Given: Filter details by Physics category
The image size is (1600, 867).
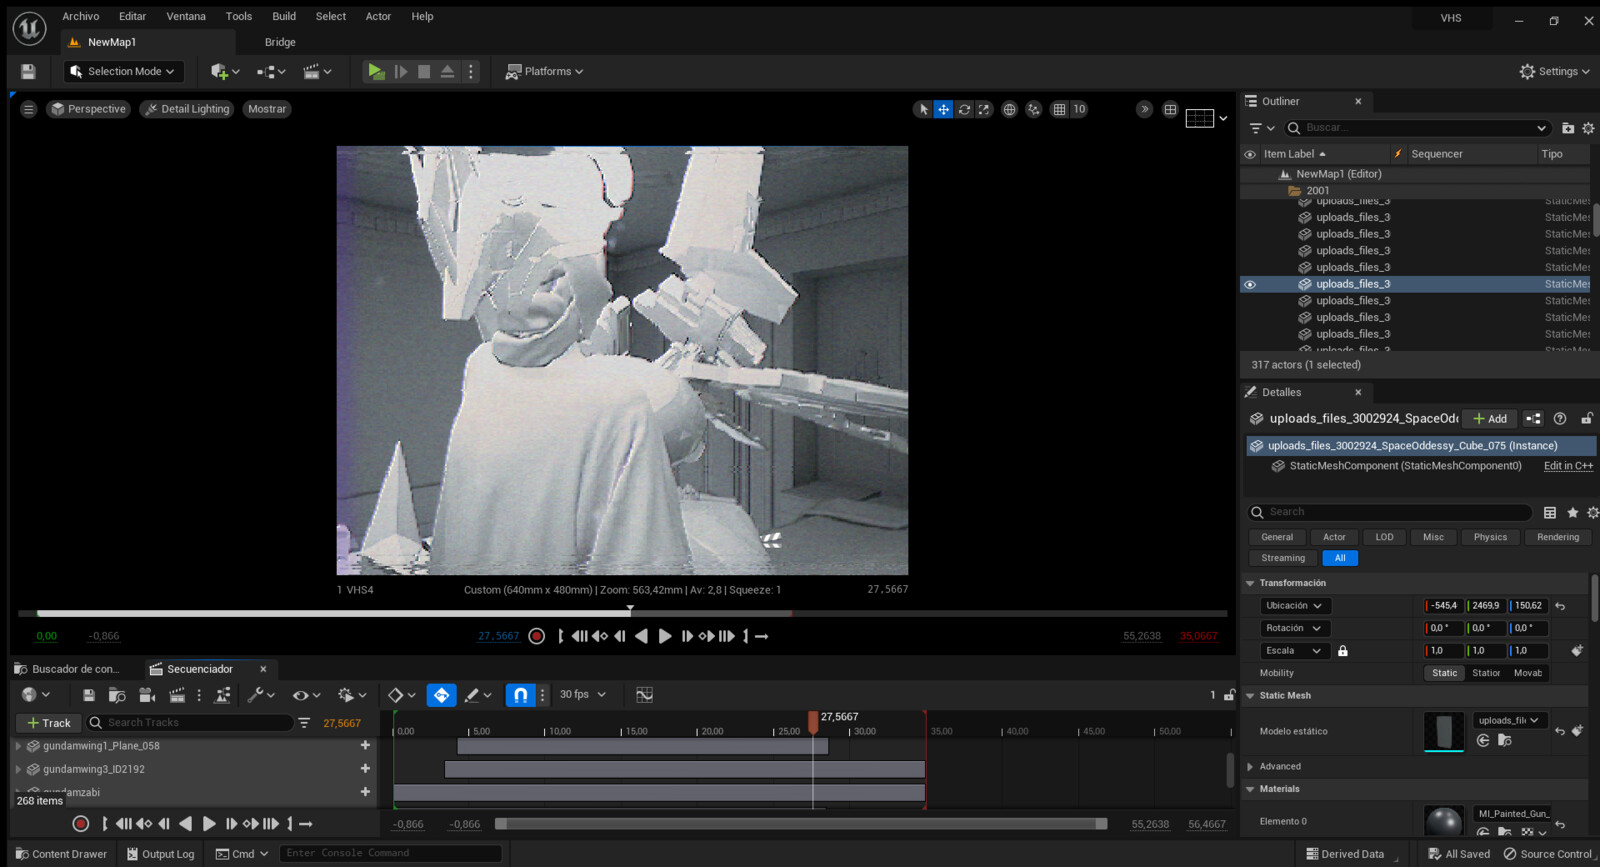Looking at the screenshot, I should pyautogui.click(x=1490, y=537).
